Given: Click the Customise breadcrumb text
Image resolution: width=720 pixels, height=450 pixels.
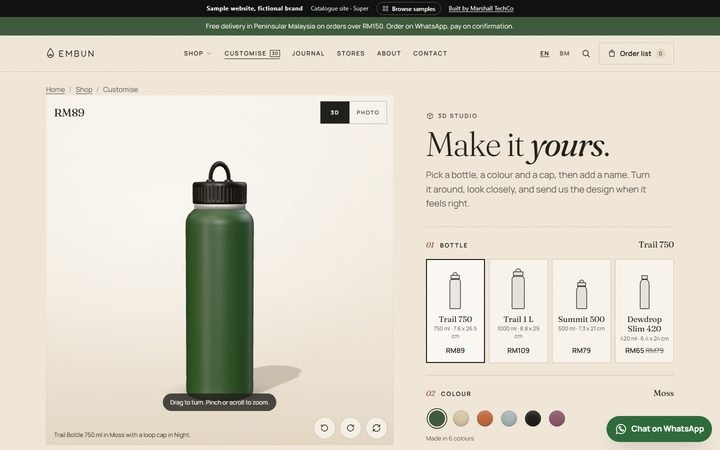Looking at the screenshot, I should (x=120, y=90).
